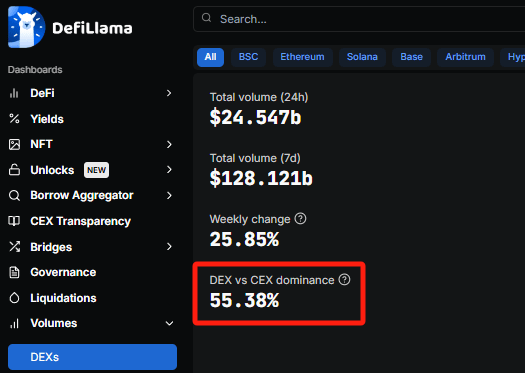Collapse the Volumes section chevron
The height and width of the screenshot is (373, 525).
click(x=169, y=323)
